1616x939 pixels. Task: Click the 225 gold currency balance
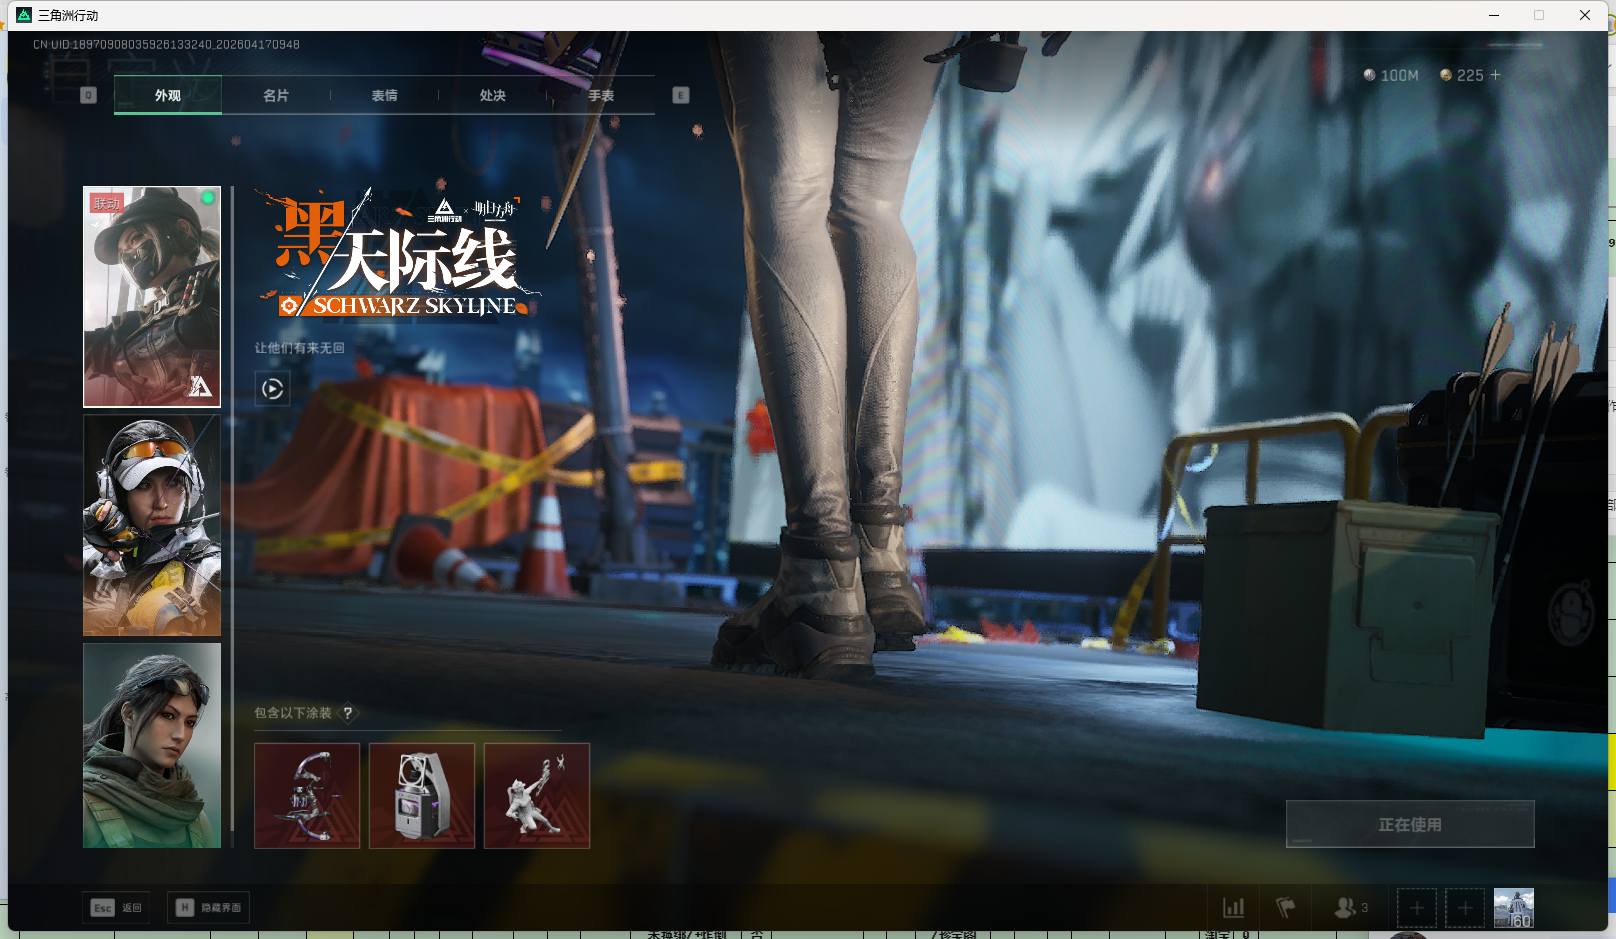(x=1461, y=75)
